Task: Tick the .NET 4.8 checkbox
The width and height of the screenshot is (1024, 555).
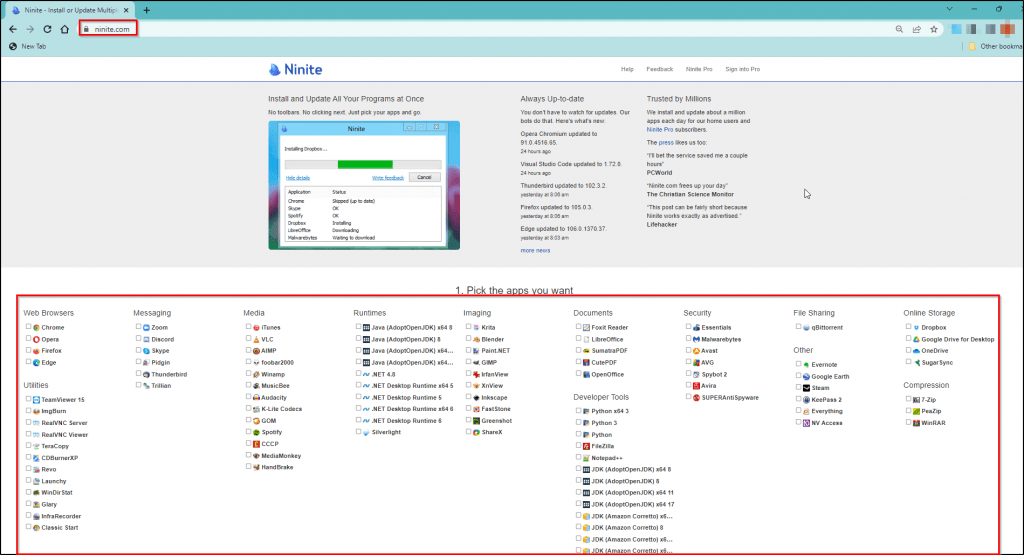Action: click(359, 373)
